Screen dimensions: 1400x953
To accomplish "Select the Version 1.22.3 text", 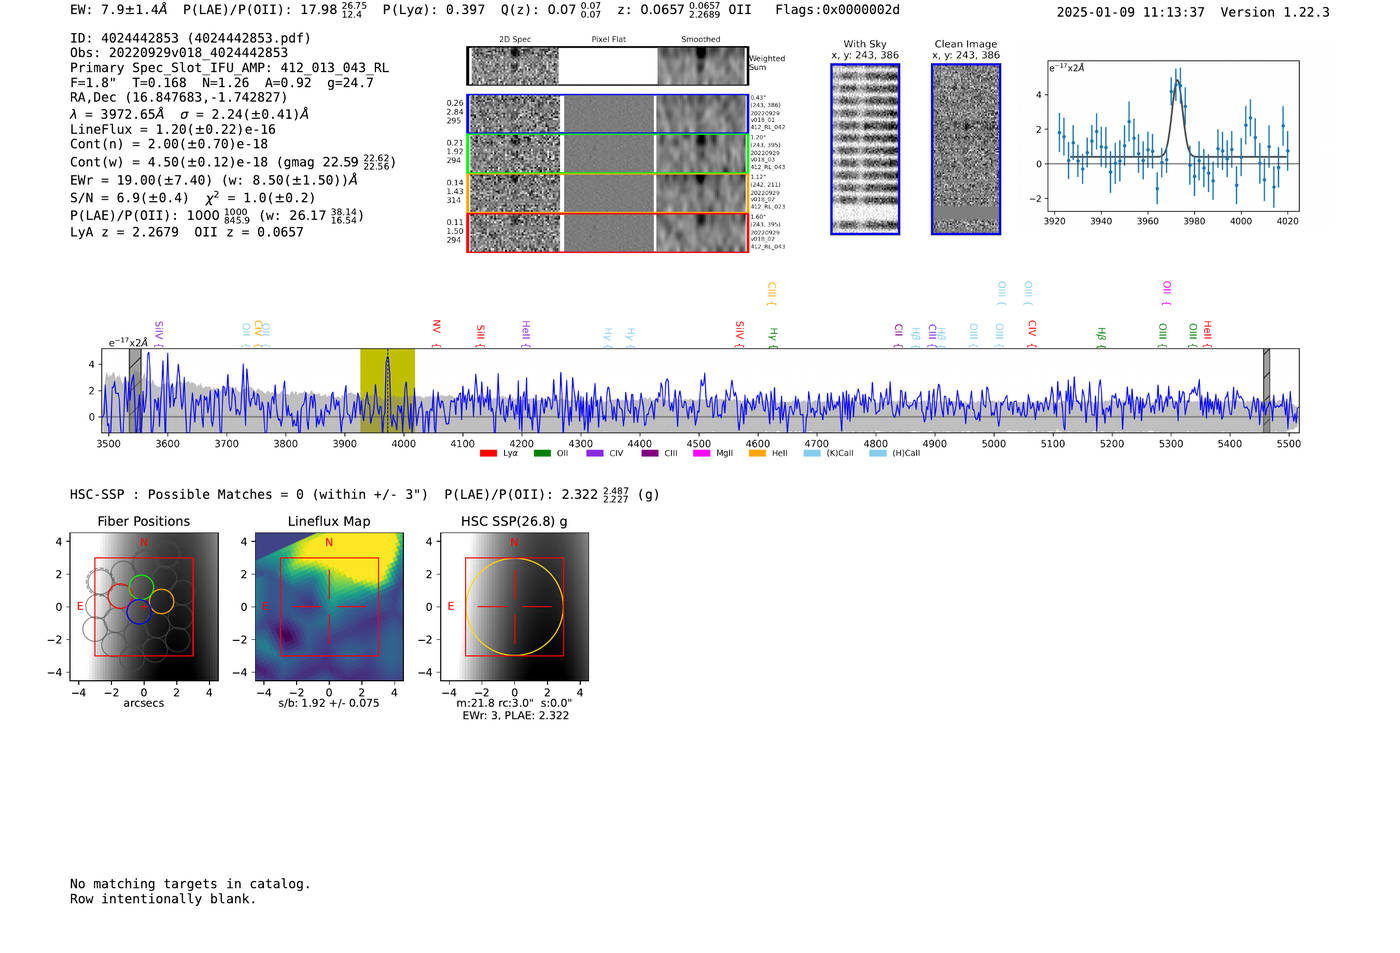I will click(1275, 12).
